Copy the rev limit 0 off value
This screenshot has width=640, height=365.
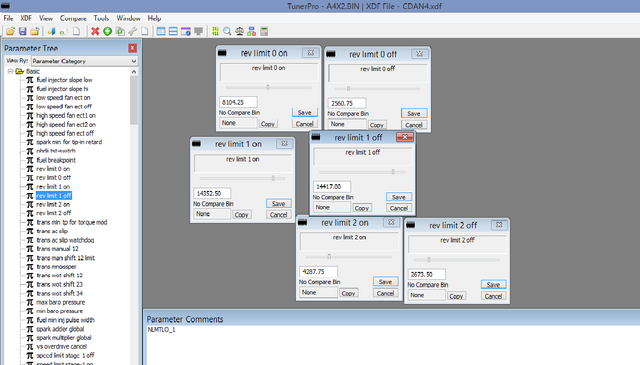point(376,125)
